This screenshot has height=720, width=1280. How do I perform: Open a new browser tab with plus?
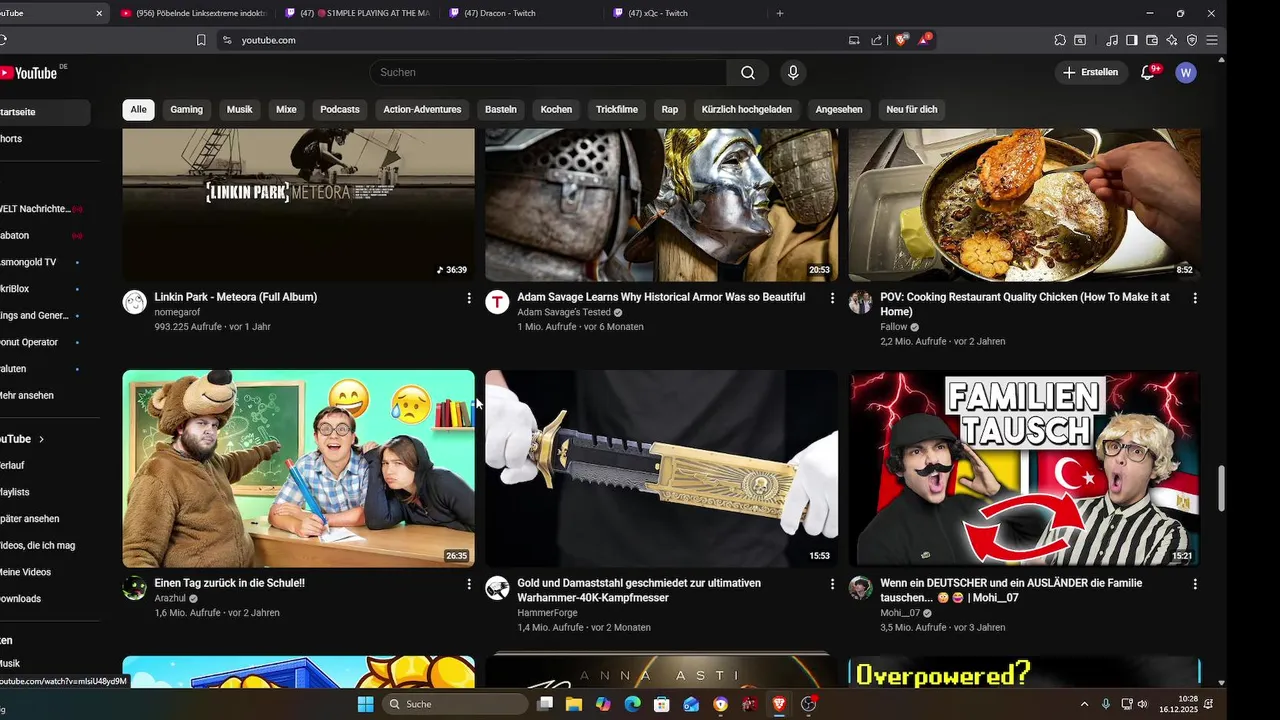(x=780, y=13)
